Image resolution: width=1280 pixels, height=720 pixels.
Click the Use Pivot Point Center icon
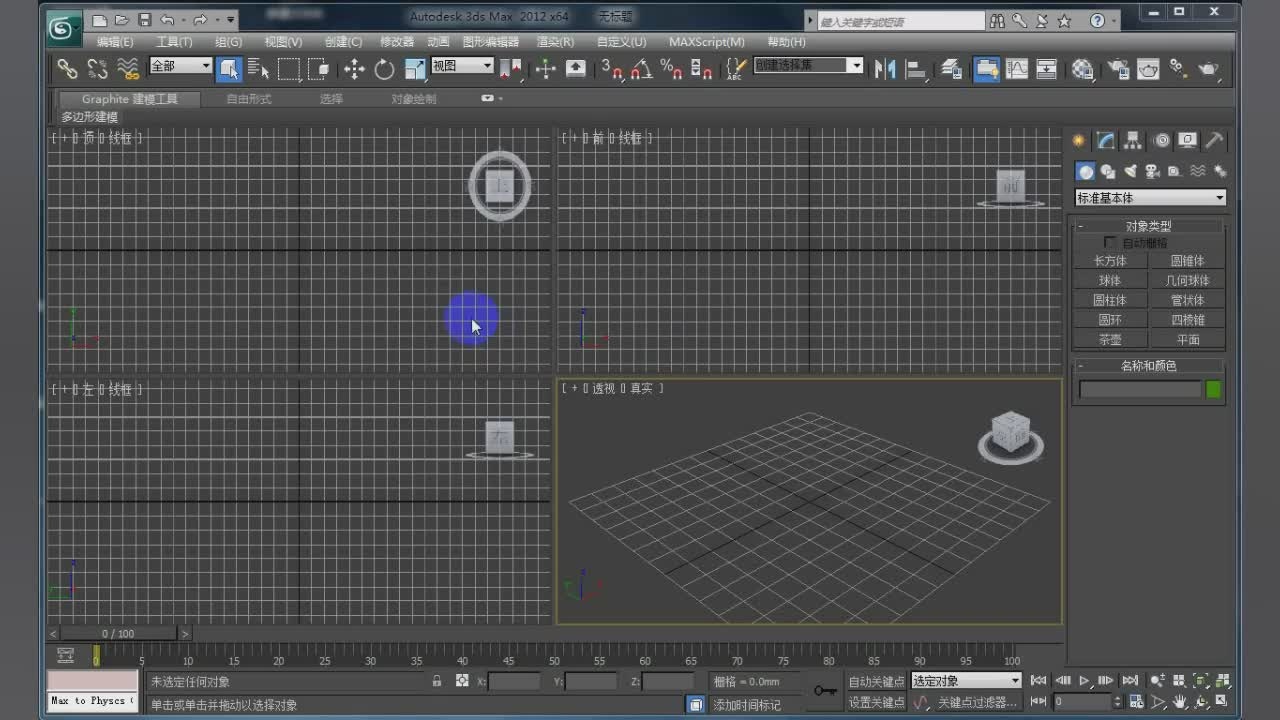pyautogui.click(x=511, y=68)
